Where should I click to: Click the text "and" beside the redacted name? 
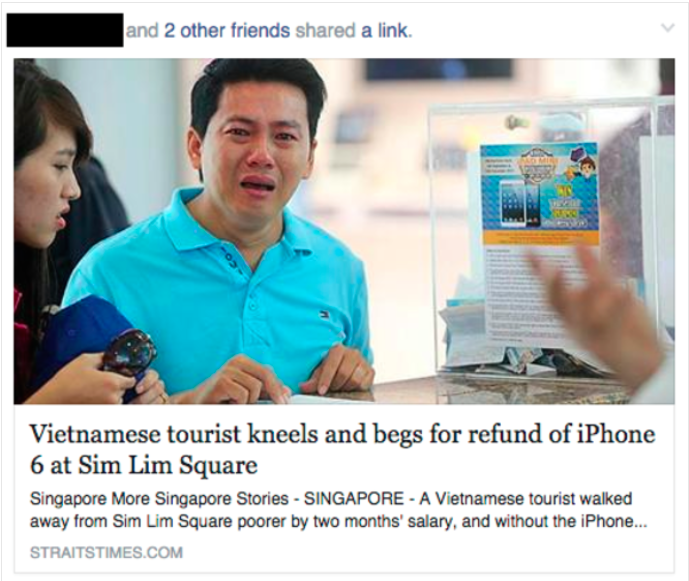click(142, 30)
